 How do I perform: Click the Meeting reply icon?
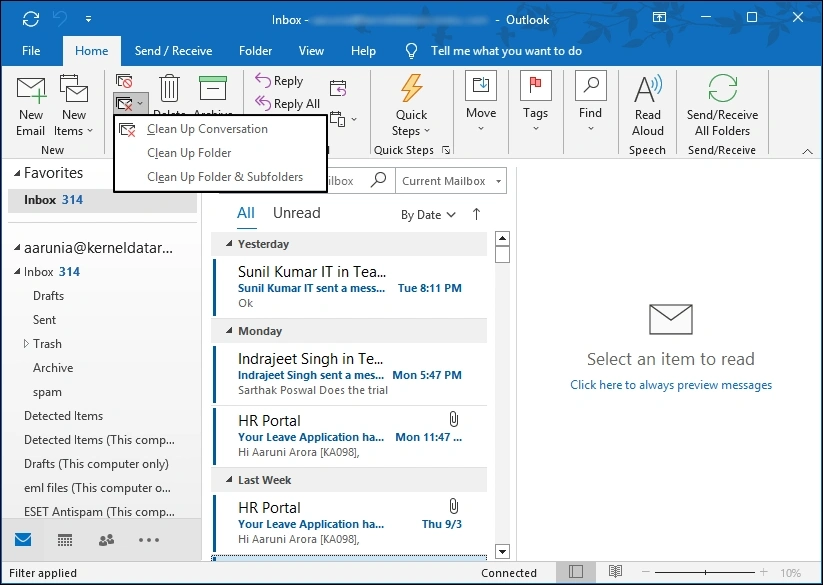click(x=338, y=88)
